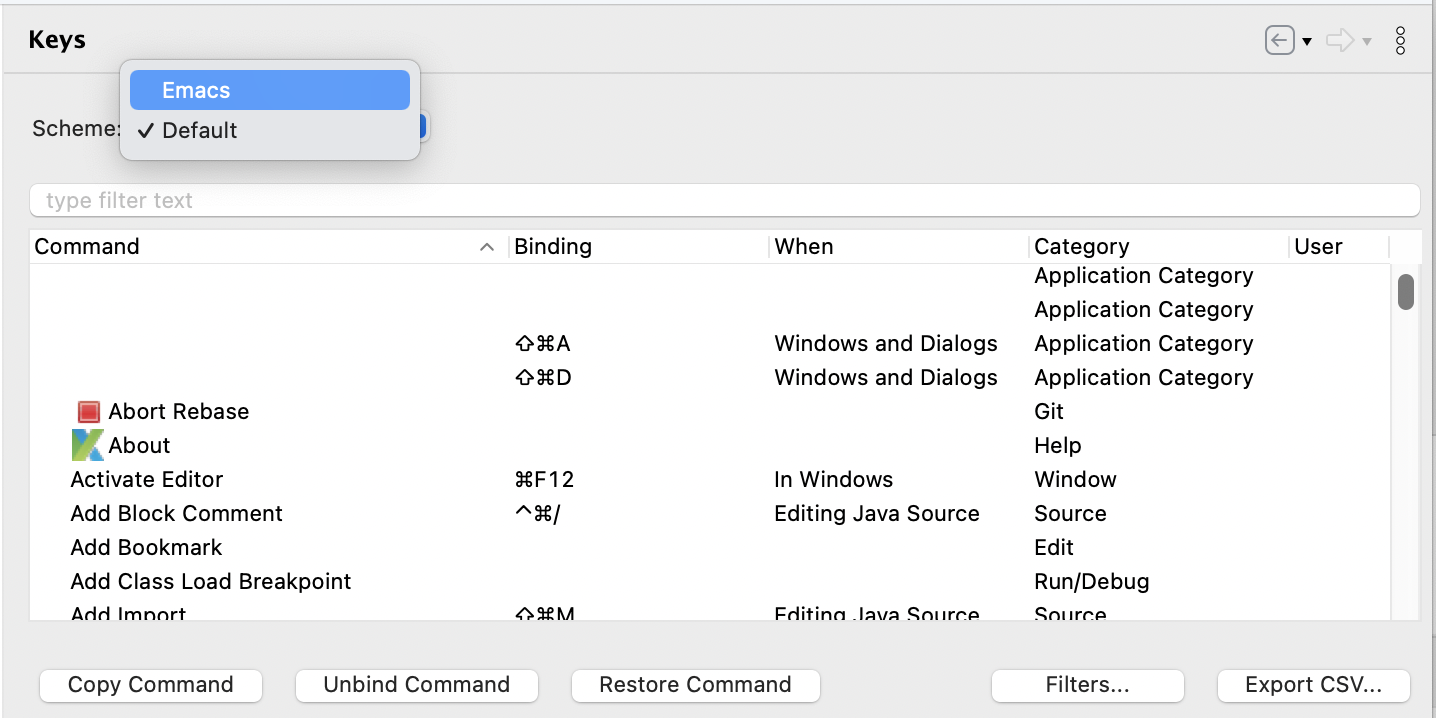
Task: Click the vertical scrollbar thumb
Action: pos(1405,292)
